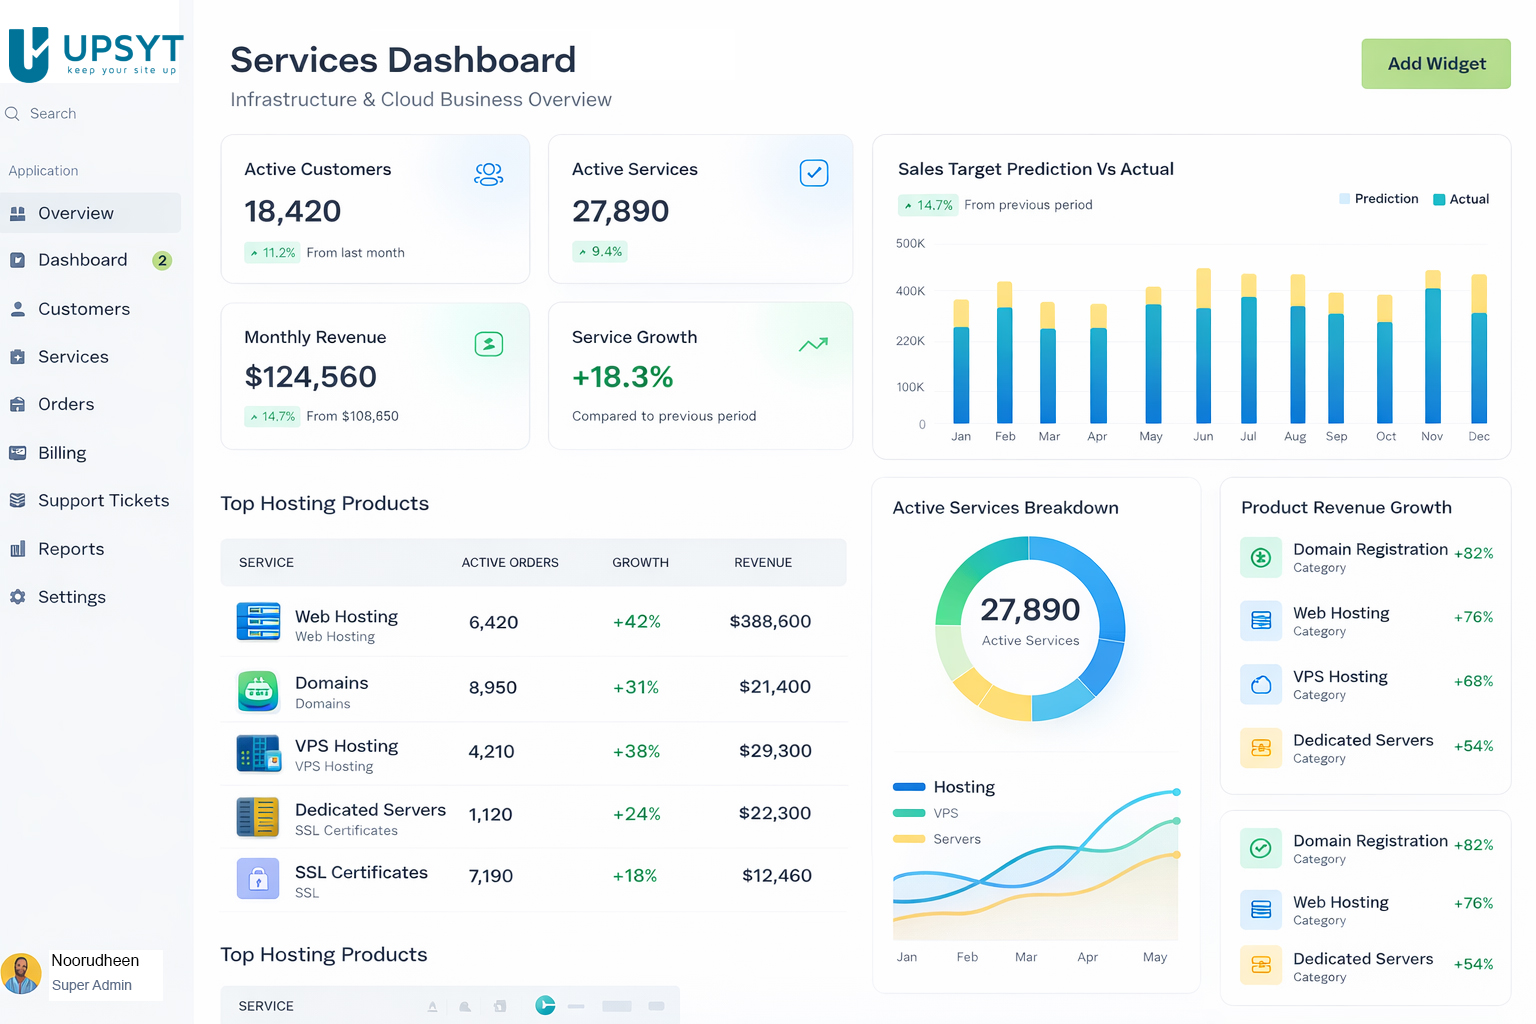1536x1024 pixels.
Task: Click the Monthly Revenue dollar icon
Action: [x=488, y=344]
